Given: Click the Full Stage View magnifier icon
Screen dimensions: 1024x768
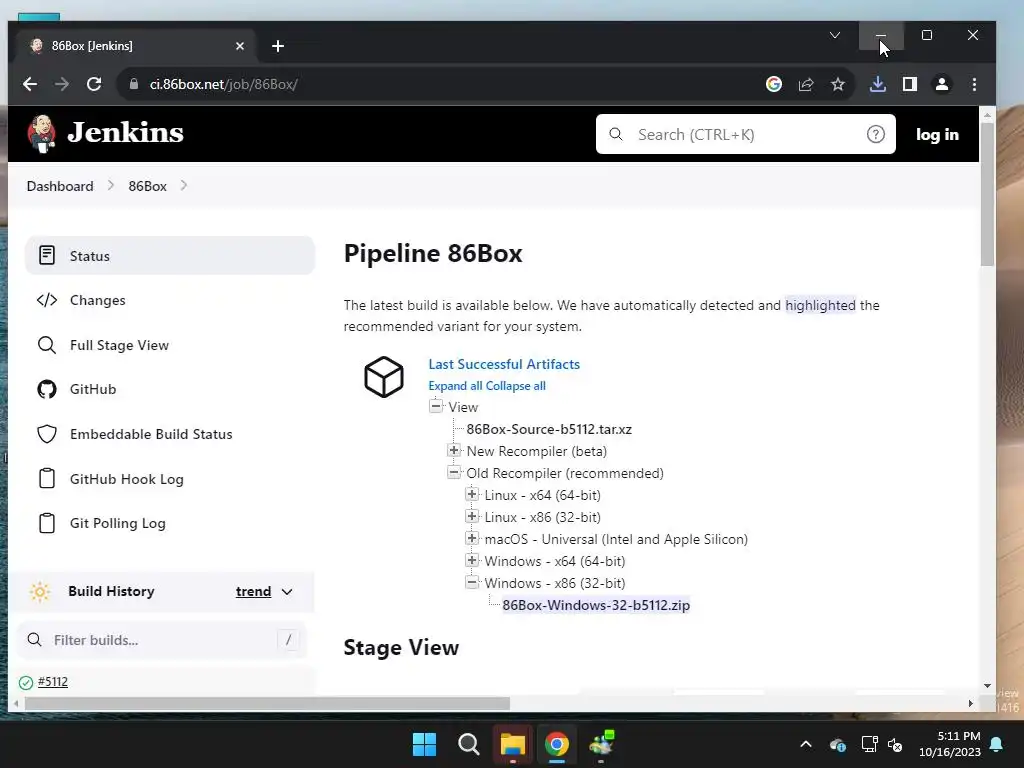Looking at the screenshot, I should coord(47,345).
